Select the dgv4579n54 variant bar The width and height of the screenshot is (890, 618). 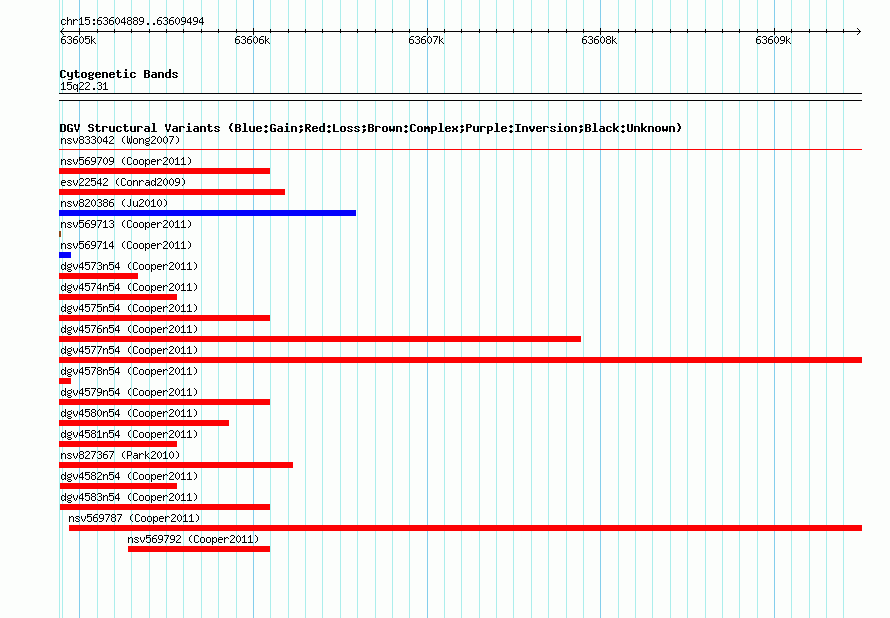[x=165, y=402]
